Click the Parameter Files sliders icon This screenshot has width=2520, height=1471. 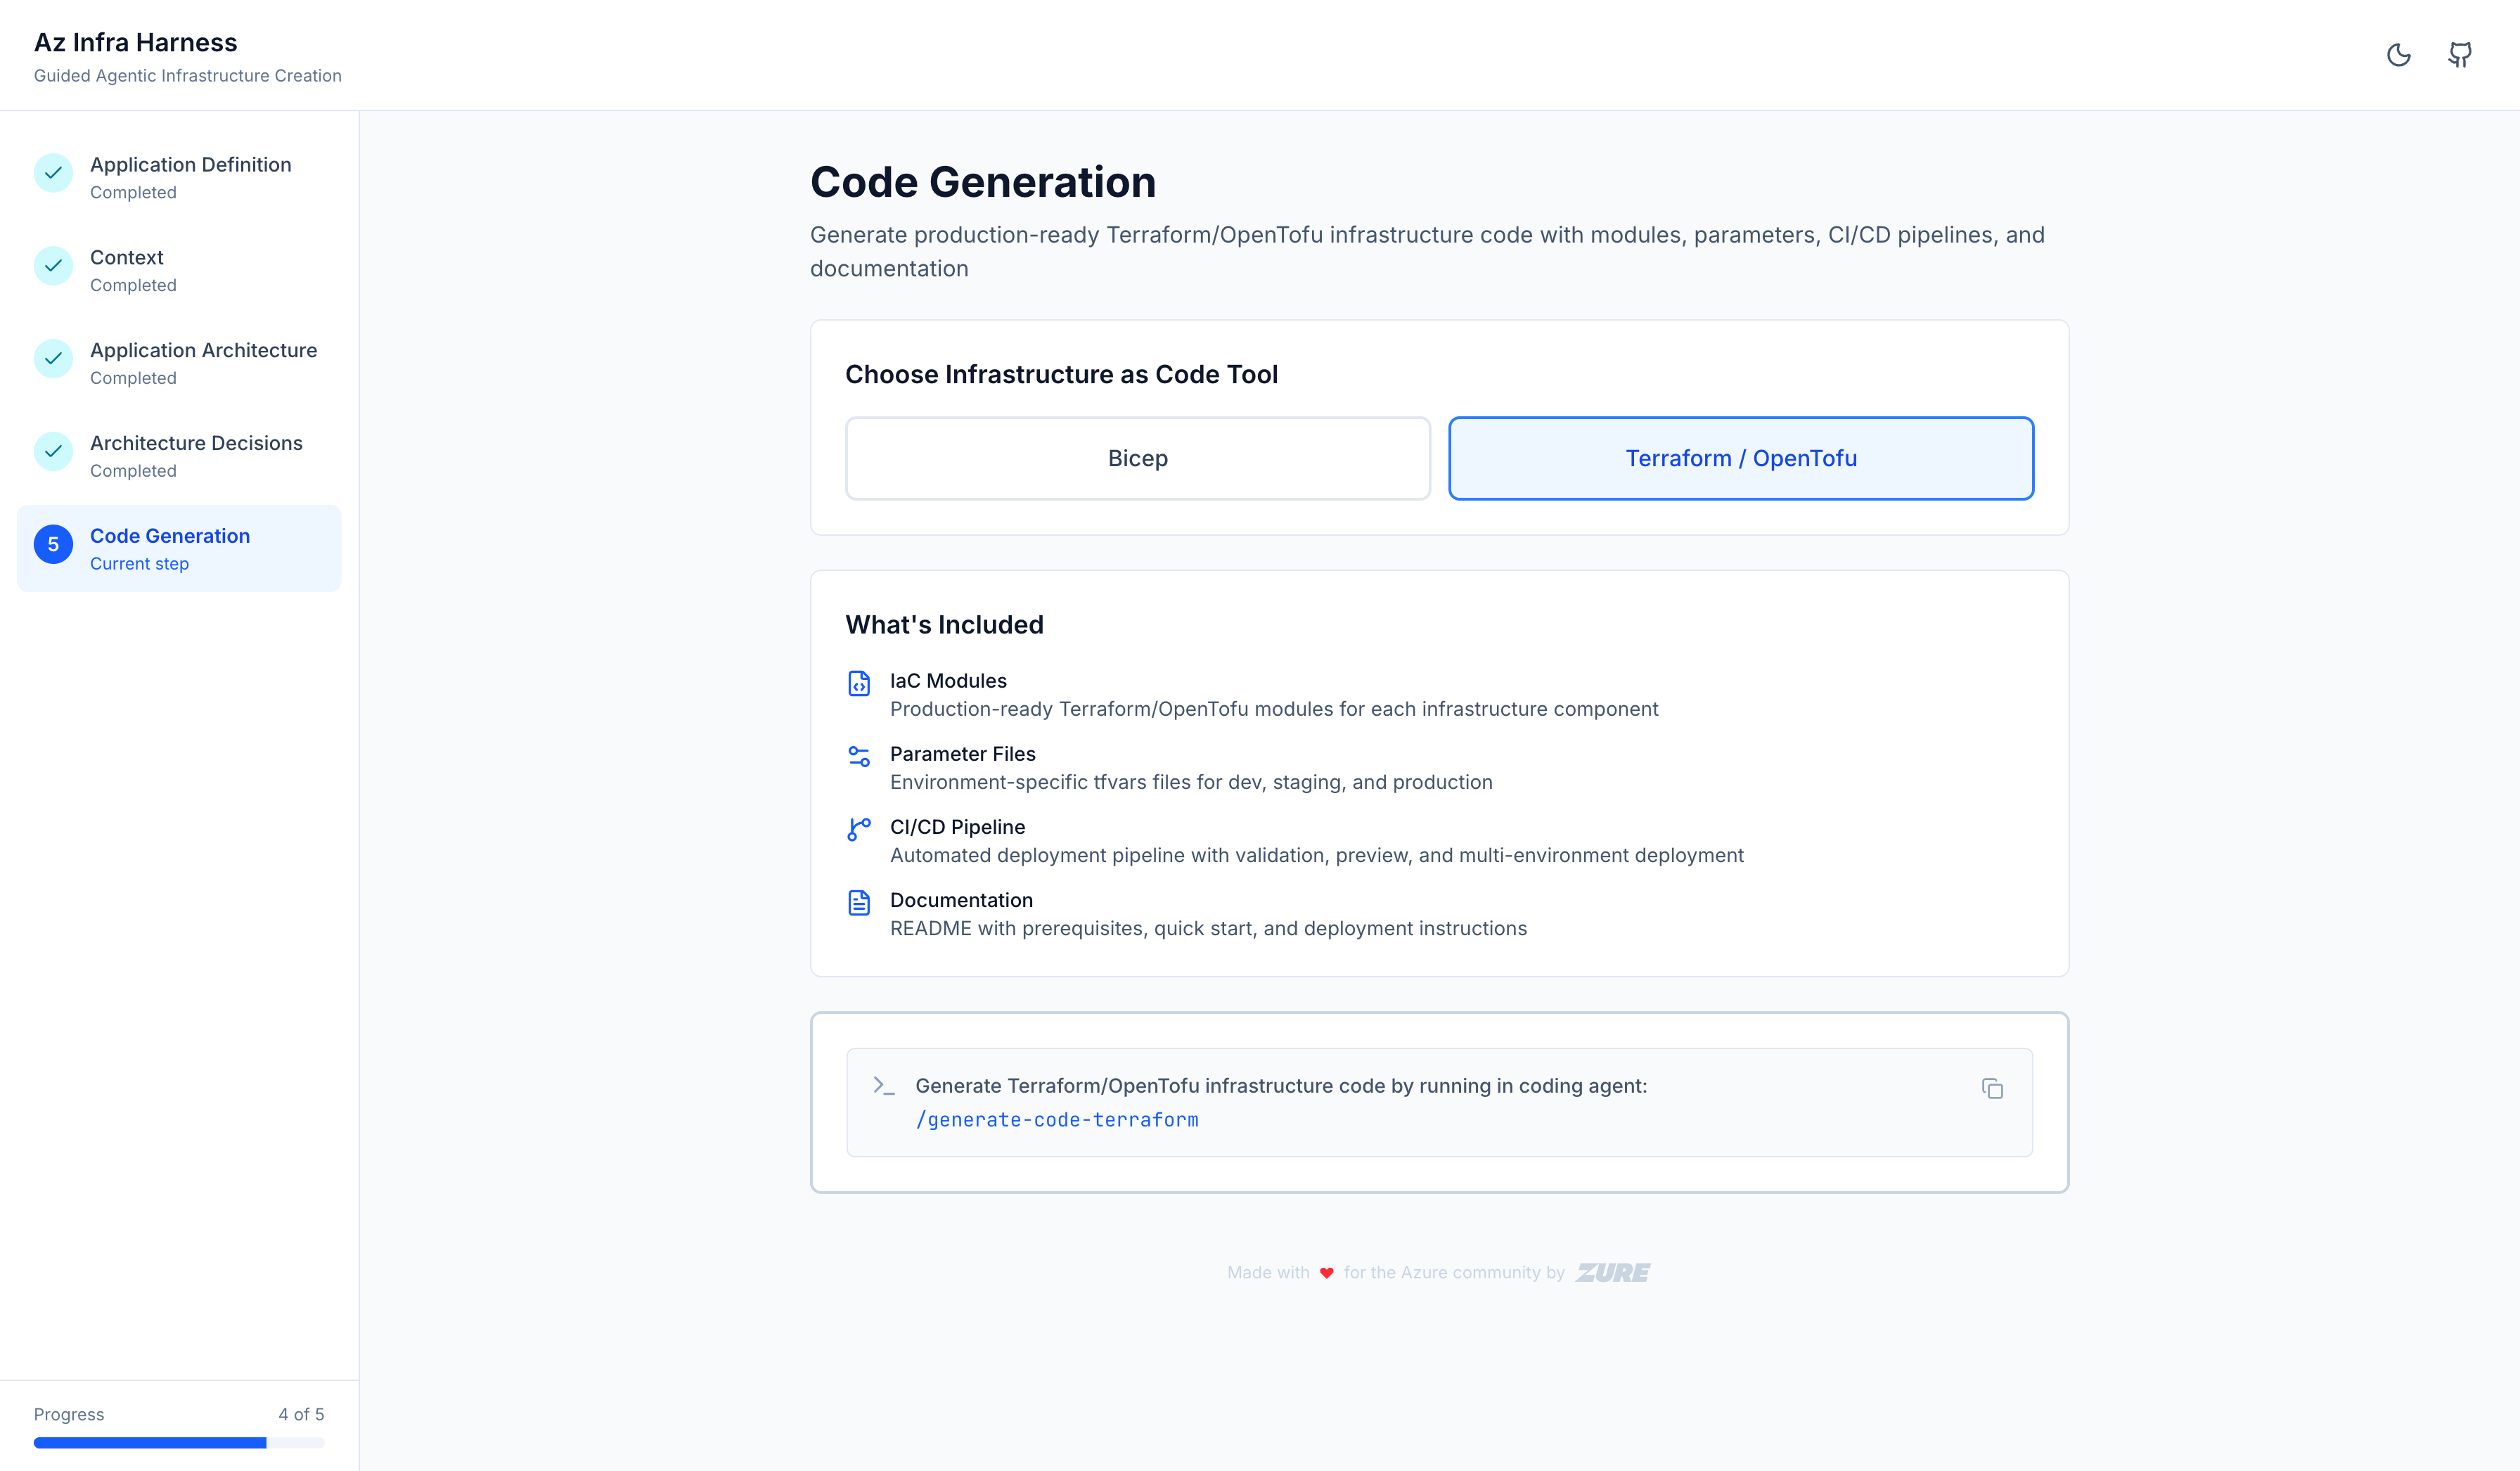pos(859,756)
